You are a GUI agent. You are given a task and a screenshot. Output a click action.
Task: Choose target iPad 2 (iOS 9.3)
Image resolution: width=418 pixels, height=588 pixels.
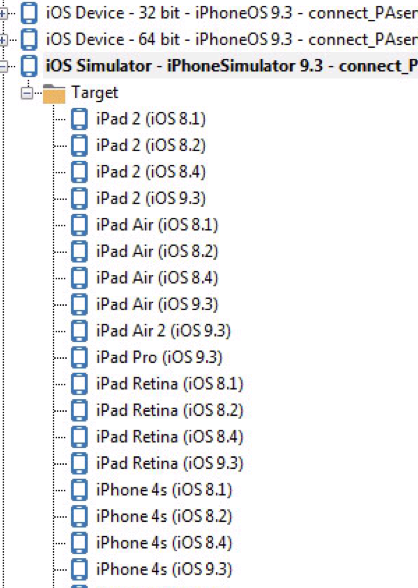151,199
